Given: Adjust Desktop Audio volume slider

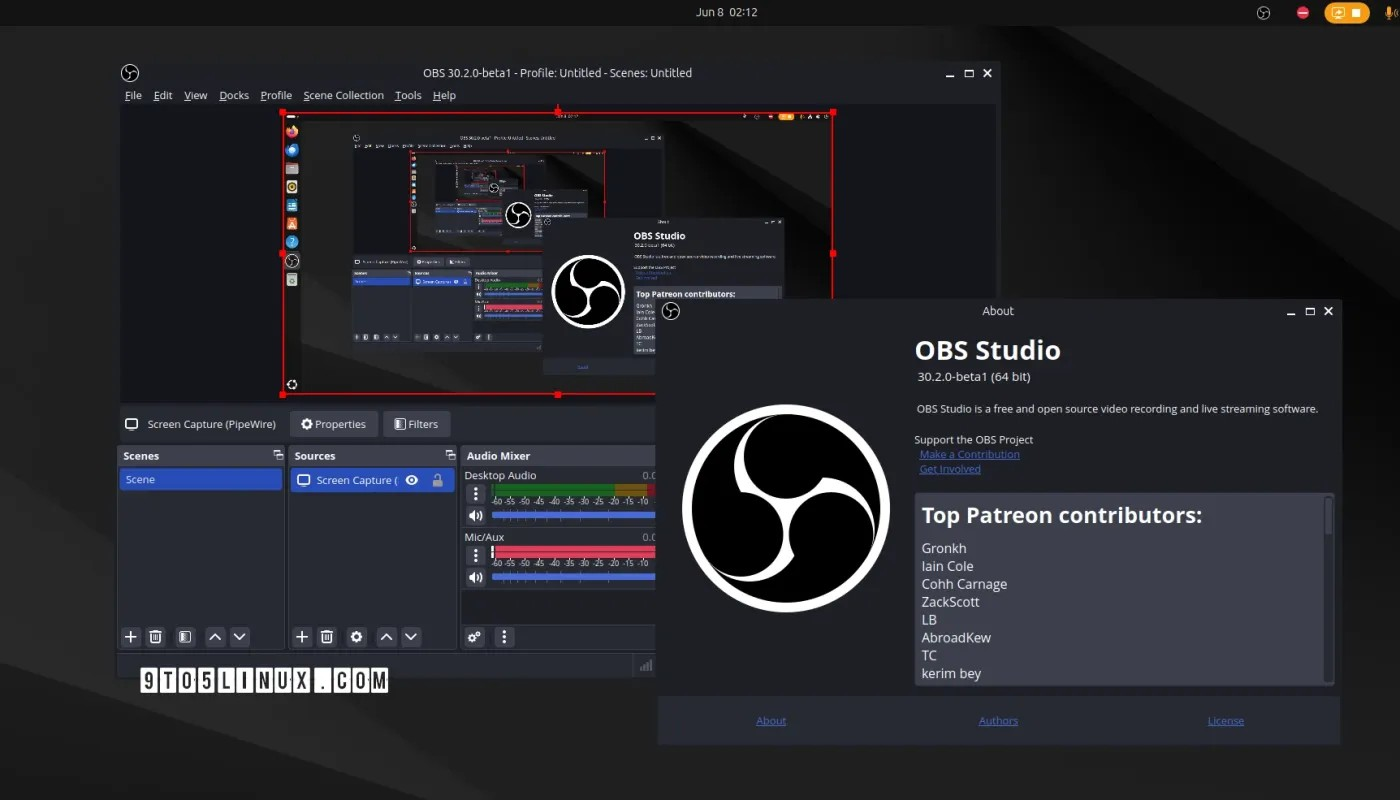Looking at the screenshot, I should point(573,515).
